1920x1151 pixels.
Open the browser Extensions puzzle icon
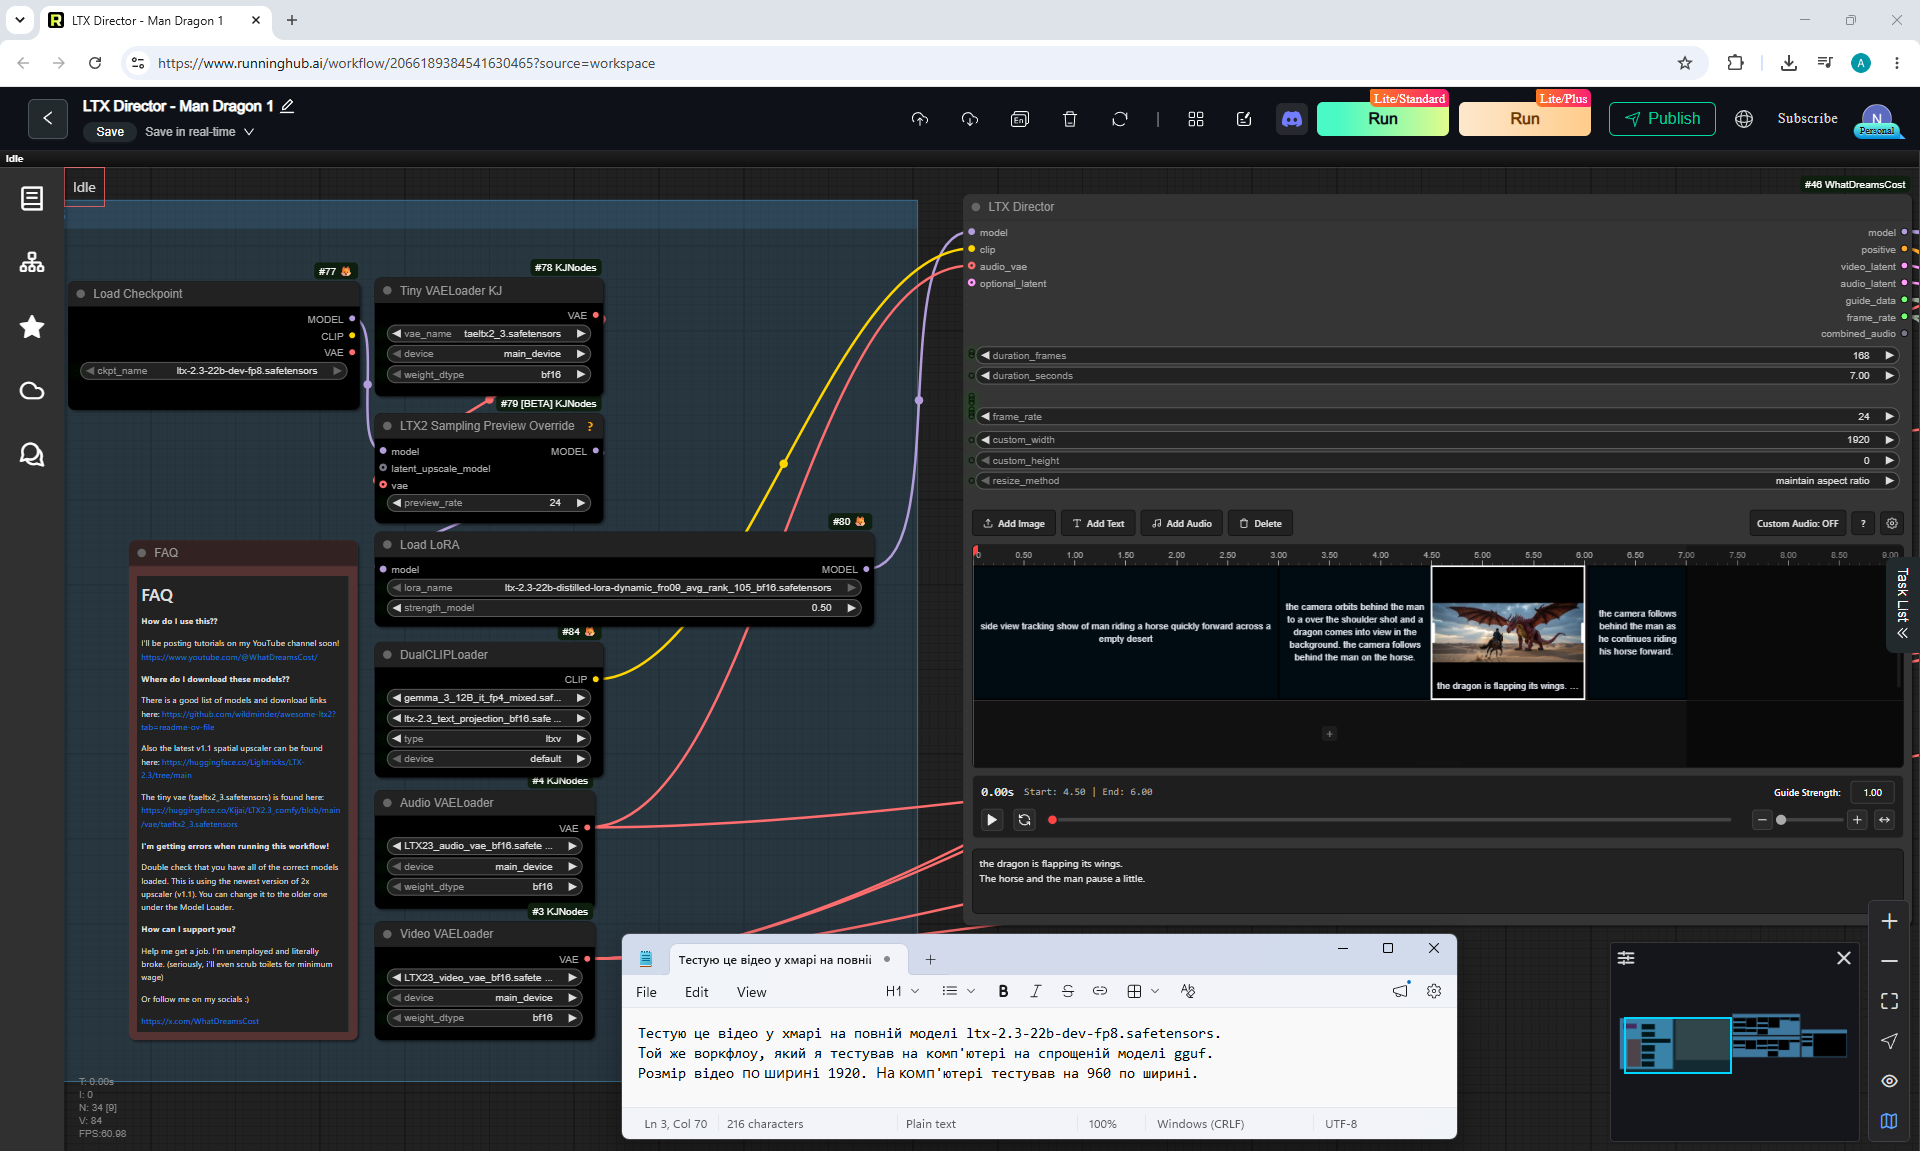1735,63
